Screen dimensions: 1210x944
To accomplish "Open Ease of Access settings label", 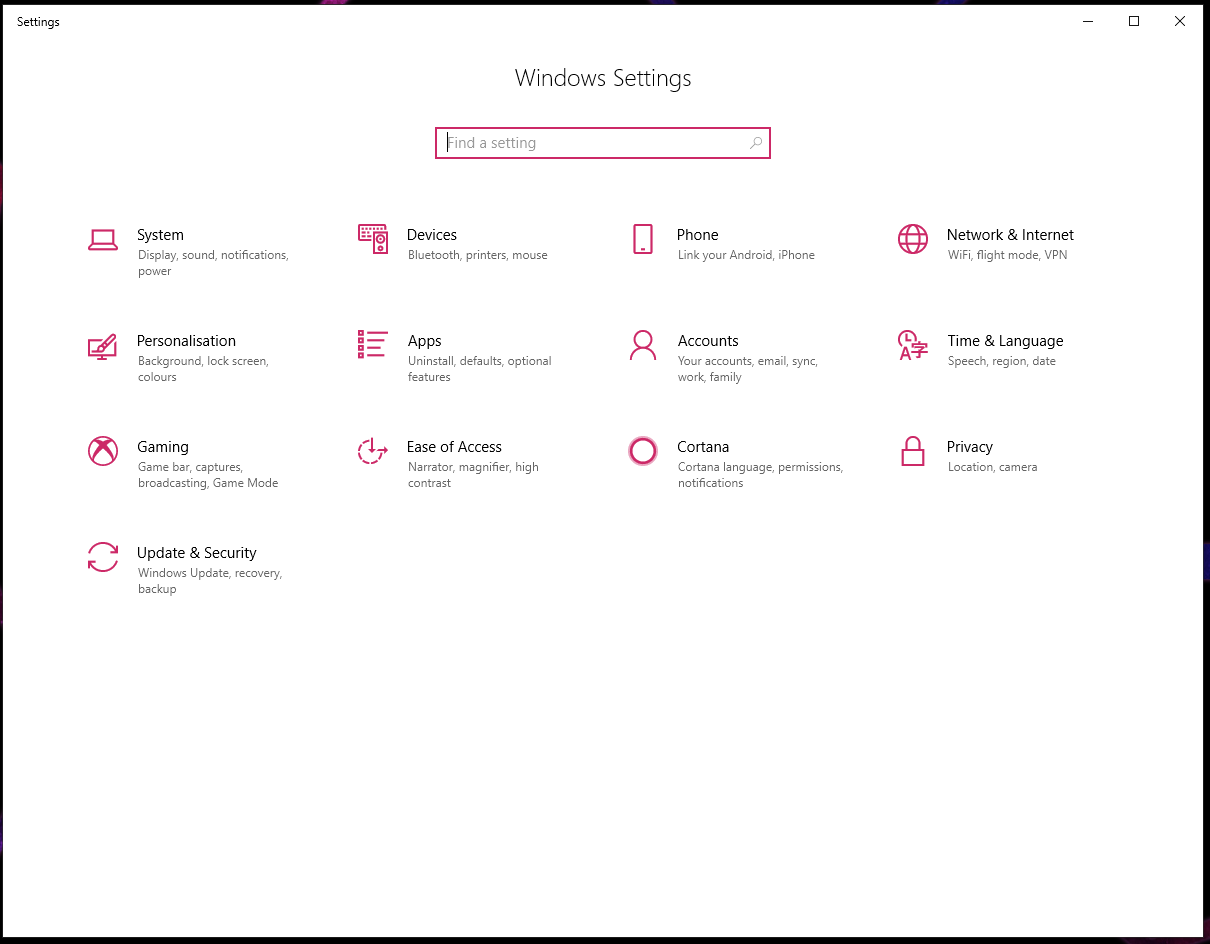I will (454, 447).
